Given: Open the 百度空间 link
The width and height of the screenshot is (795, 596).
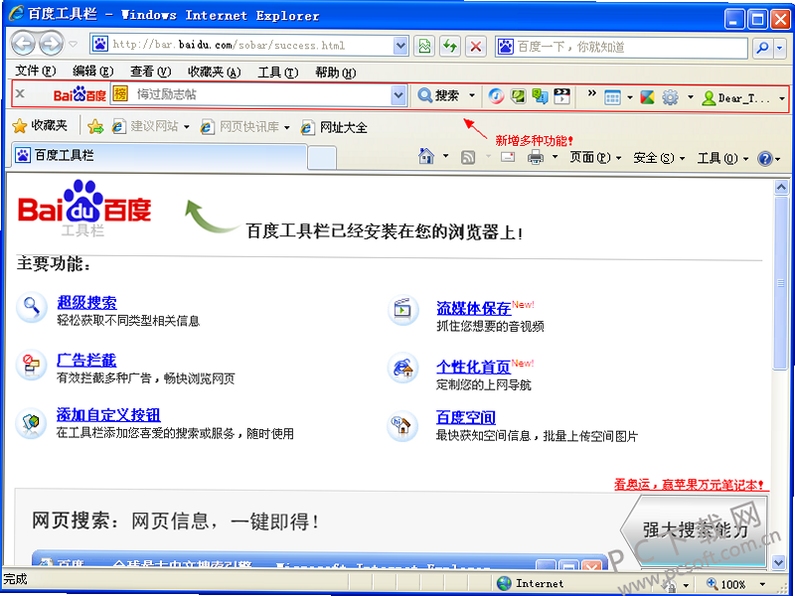Looking at the screenshot, I should coord(465,417).
